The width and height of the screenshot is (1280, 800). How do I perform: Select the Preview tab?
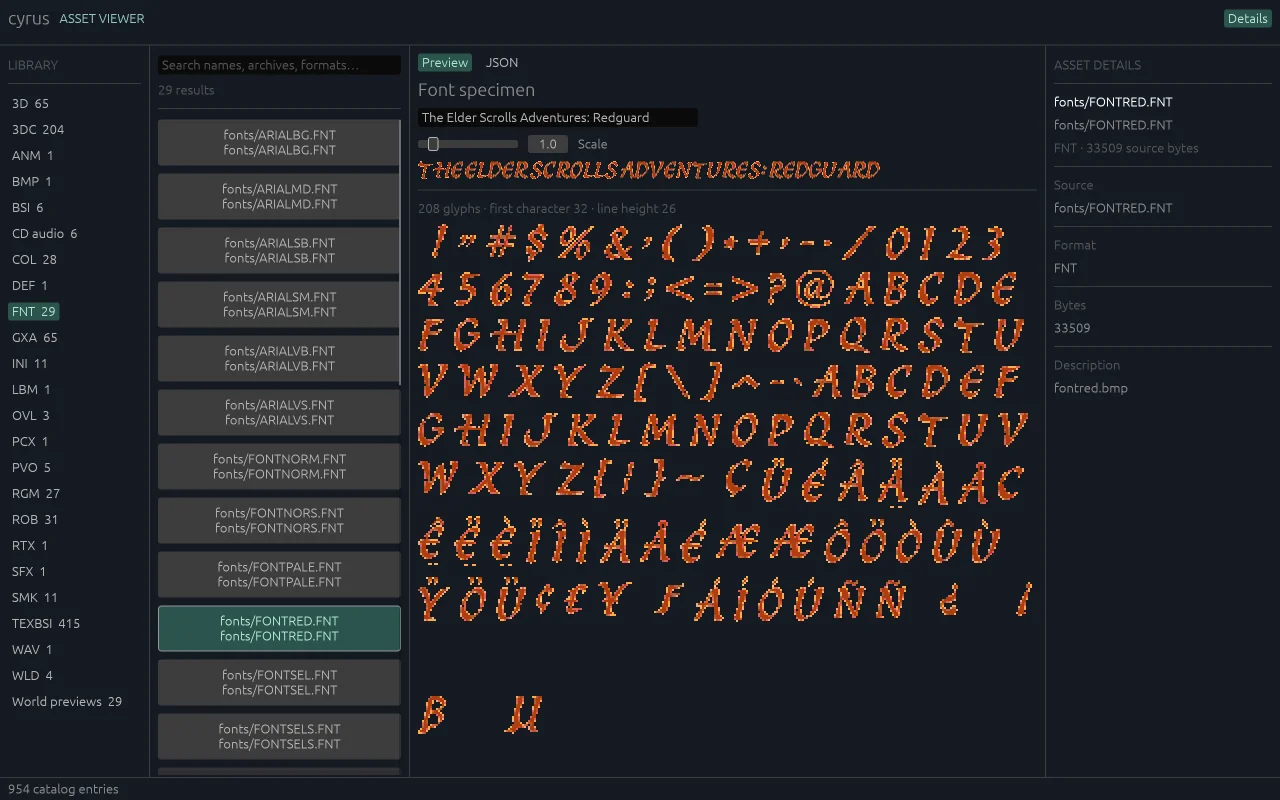click(445, 62)
